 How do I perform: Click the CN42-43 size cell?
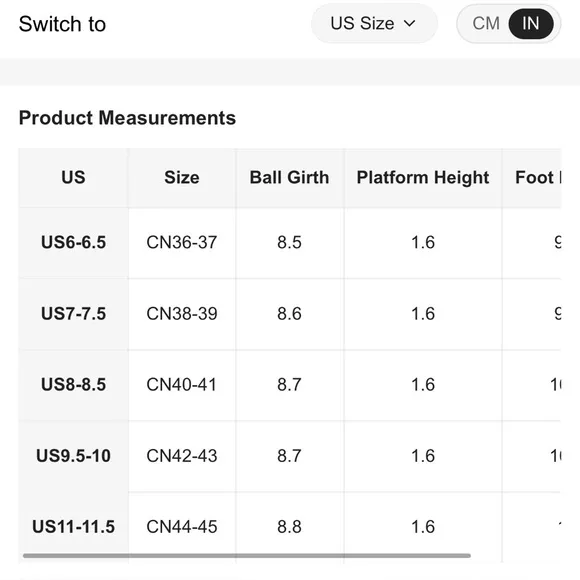point(182,456)
